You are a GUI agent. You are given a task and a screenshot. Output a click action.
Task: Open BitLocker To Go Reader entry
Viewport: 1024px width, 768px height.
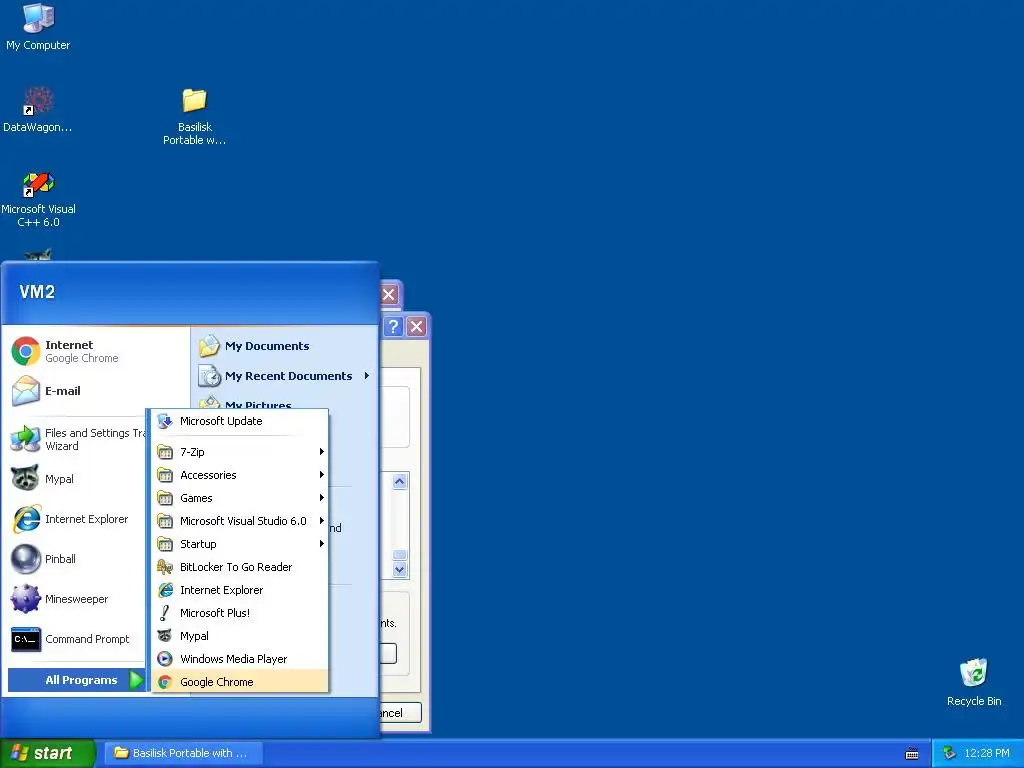[x=240, y=567]
